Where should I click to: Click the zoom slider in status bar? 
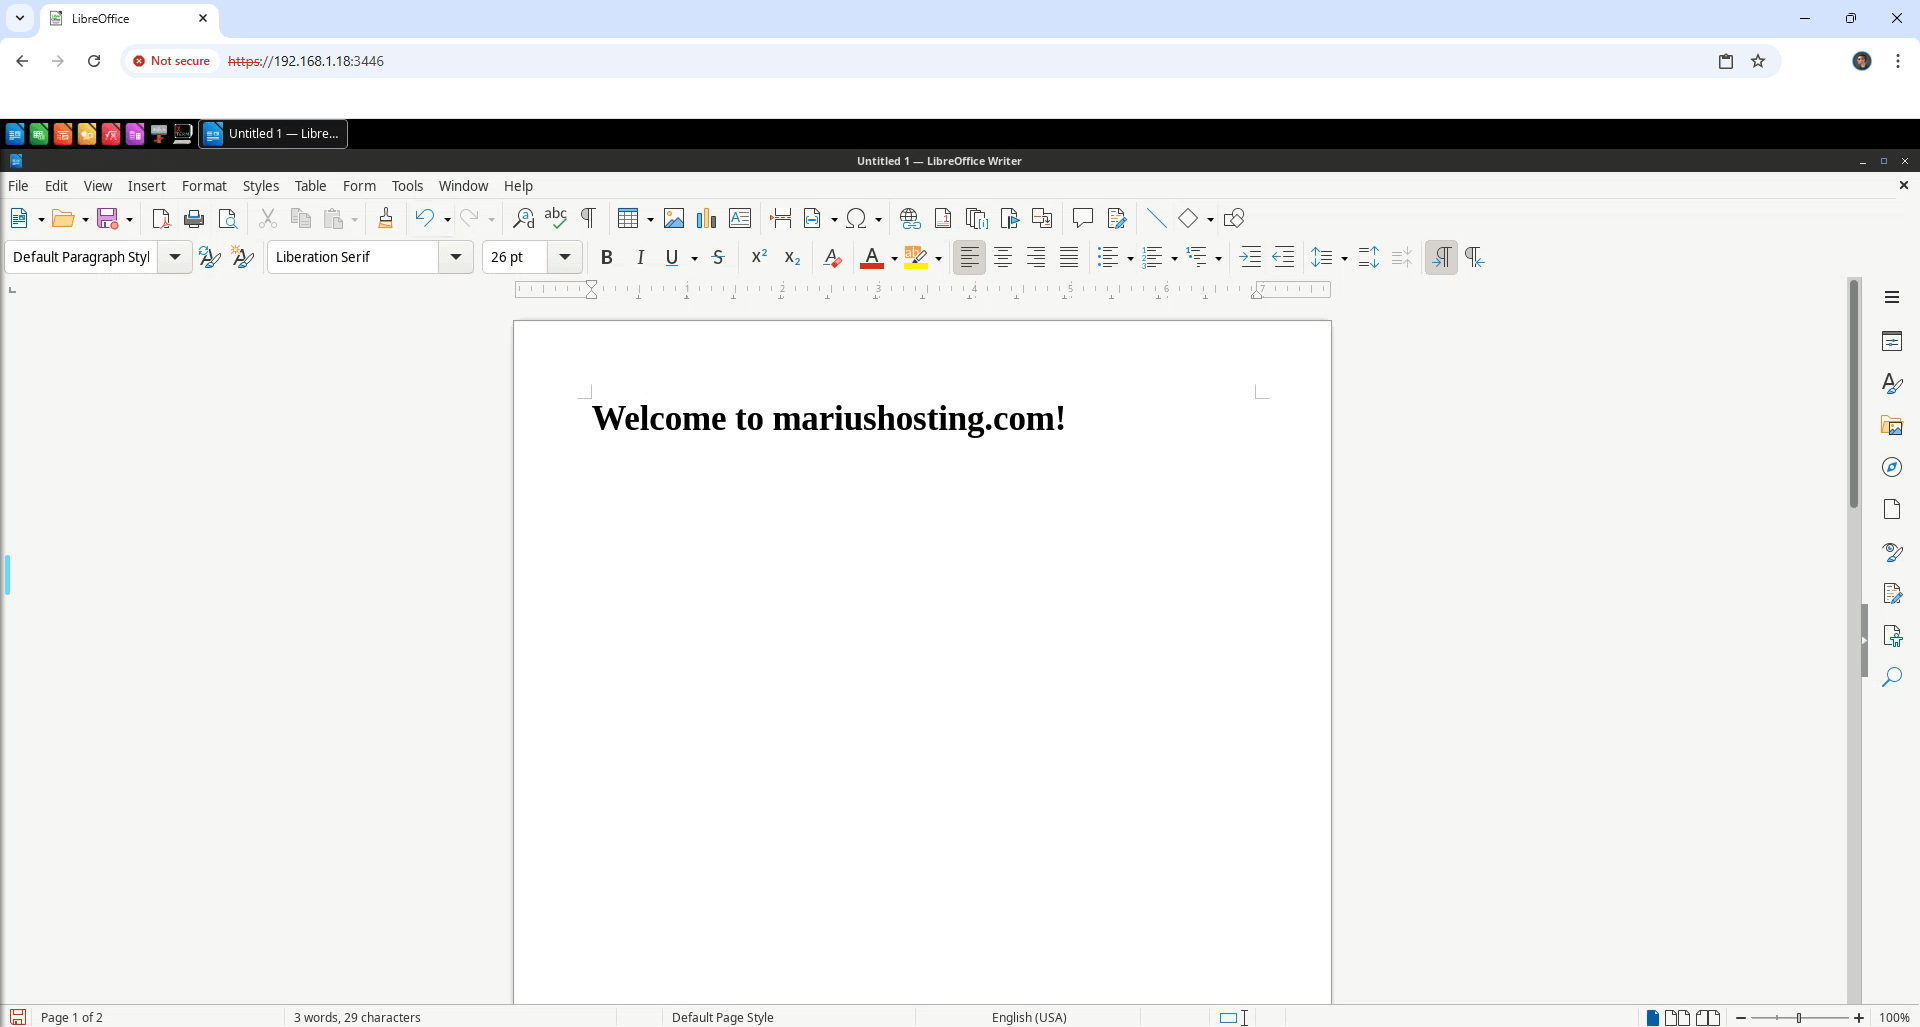tap(1799, 1017)
